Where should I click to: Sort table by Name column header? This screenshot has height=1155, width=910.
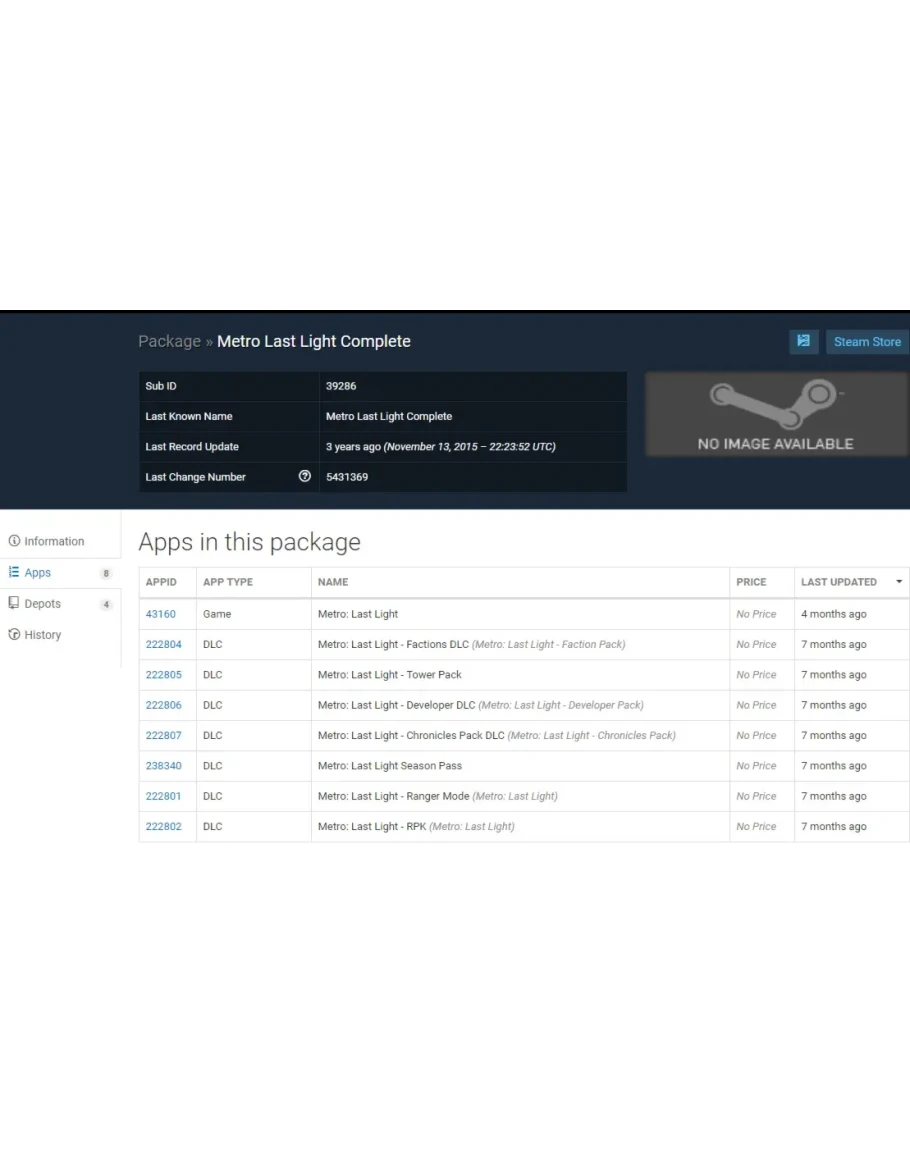point(333,582)
